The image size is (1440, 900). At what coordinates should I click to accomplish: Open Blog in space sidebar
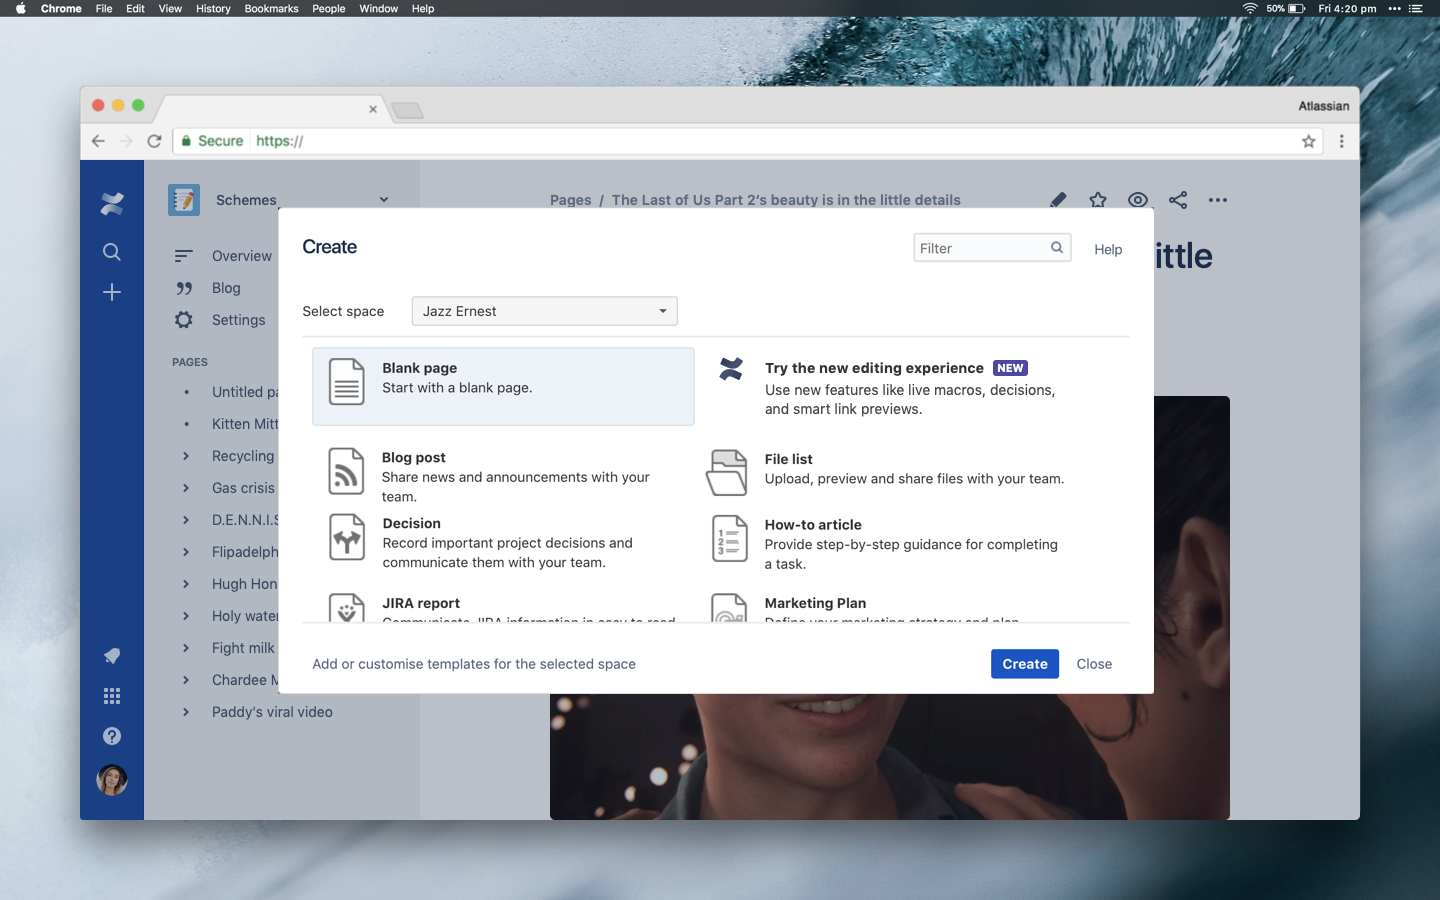226,288
